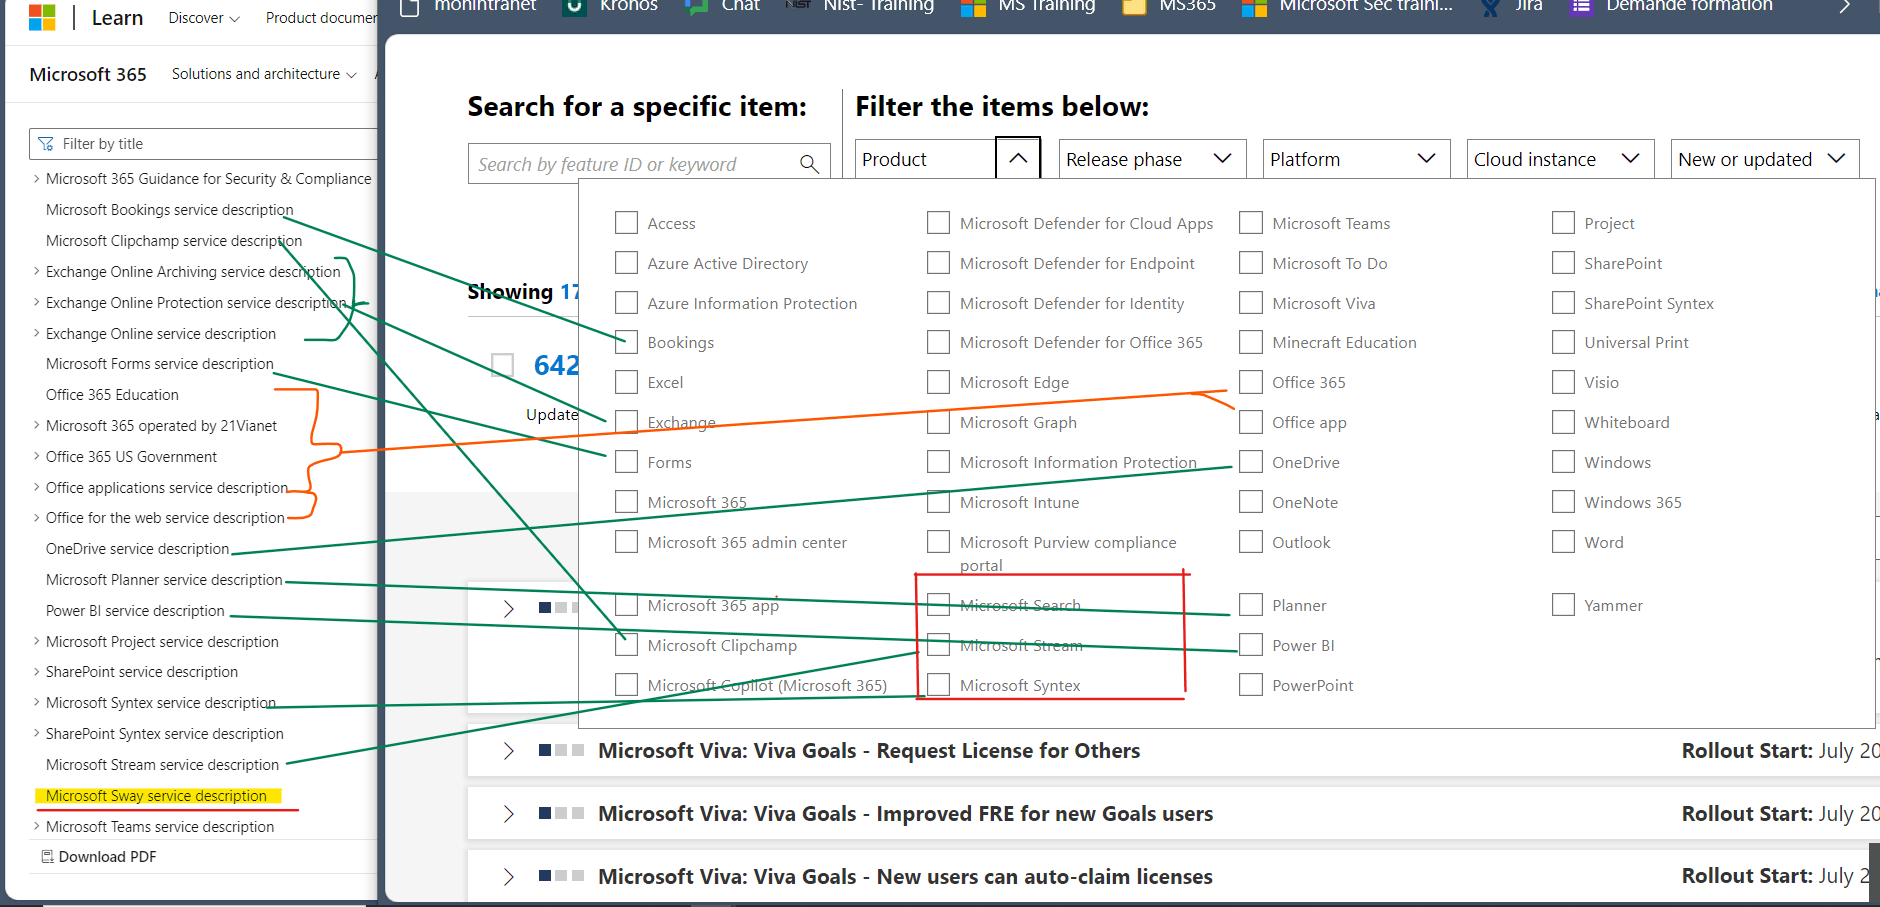Check the Microsoft Stream checkbox
1880x907 pixels.
(x=938, y=645)
